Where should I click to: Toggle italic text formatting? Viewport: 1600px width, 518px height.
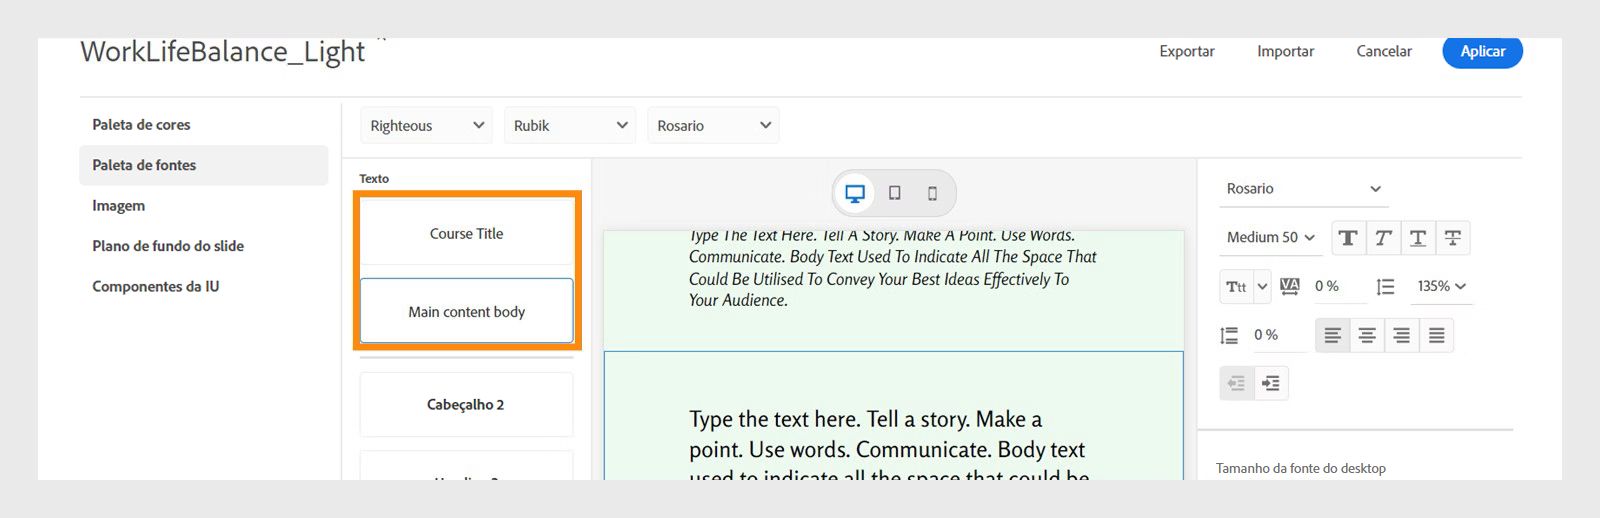(1383, 238)
